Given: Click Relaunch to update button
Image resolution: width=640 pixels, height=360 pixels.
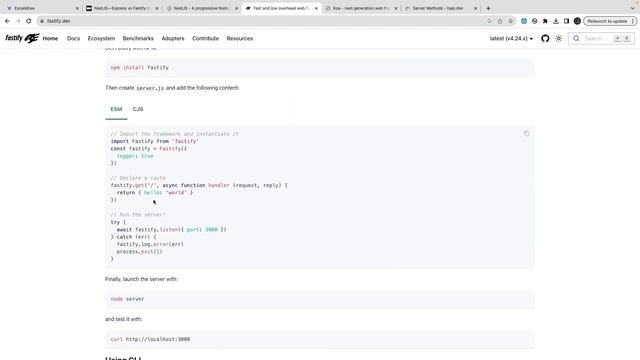Looking at the screenshot, I should (x=610, y=21).
